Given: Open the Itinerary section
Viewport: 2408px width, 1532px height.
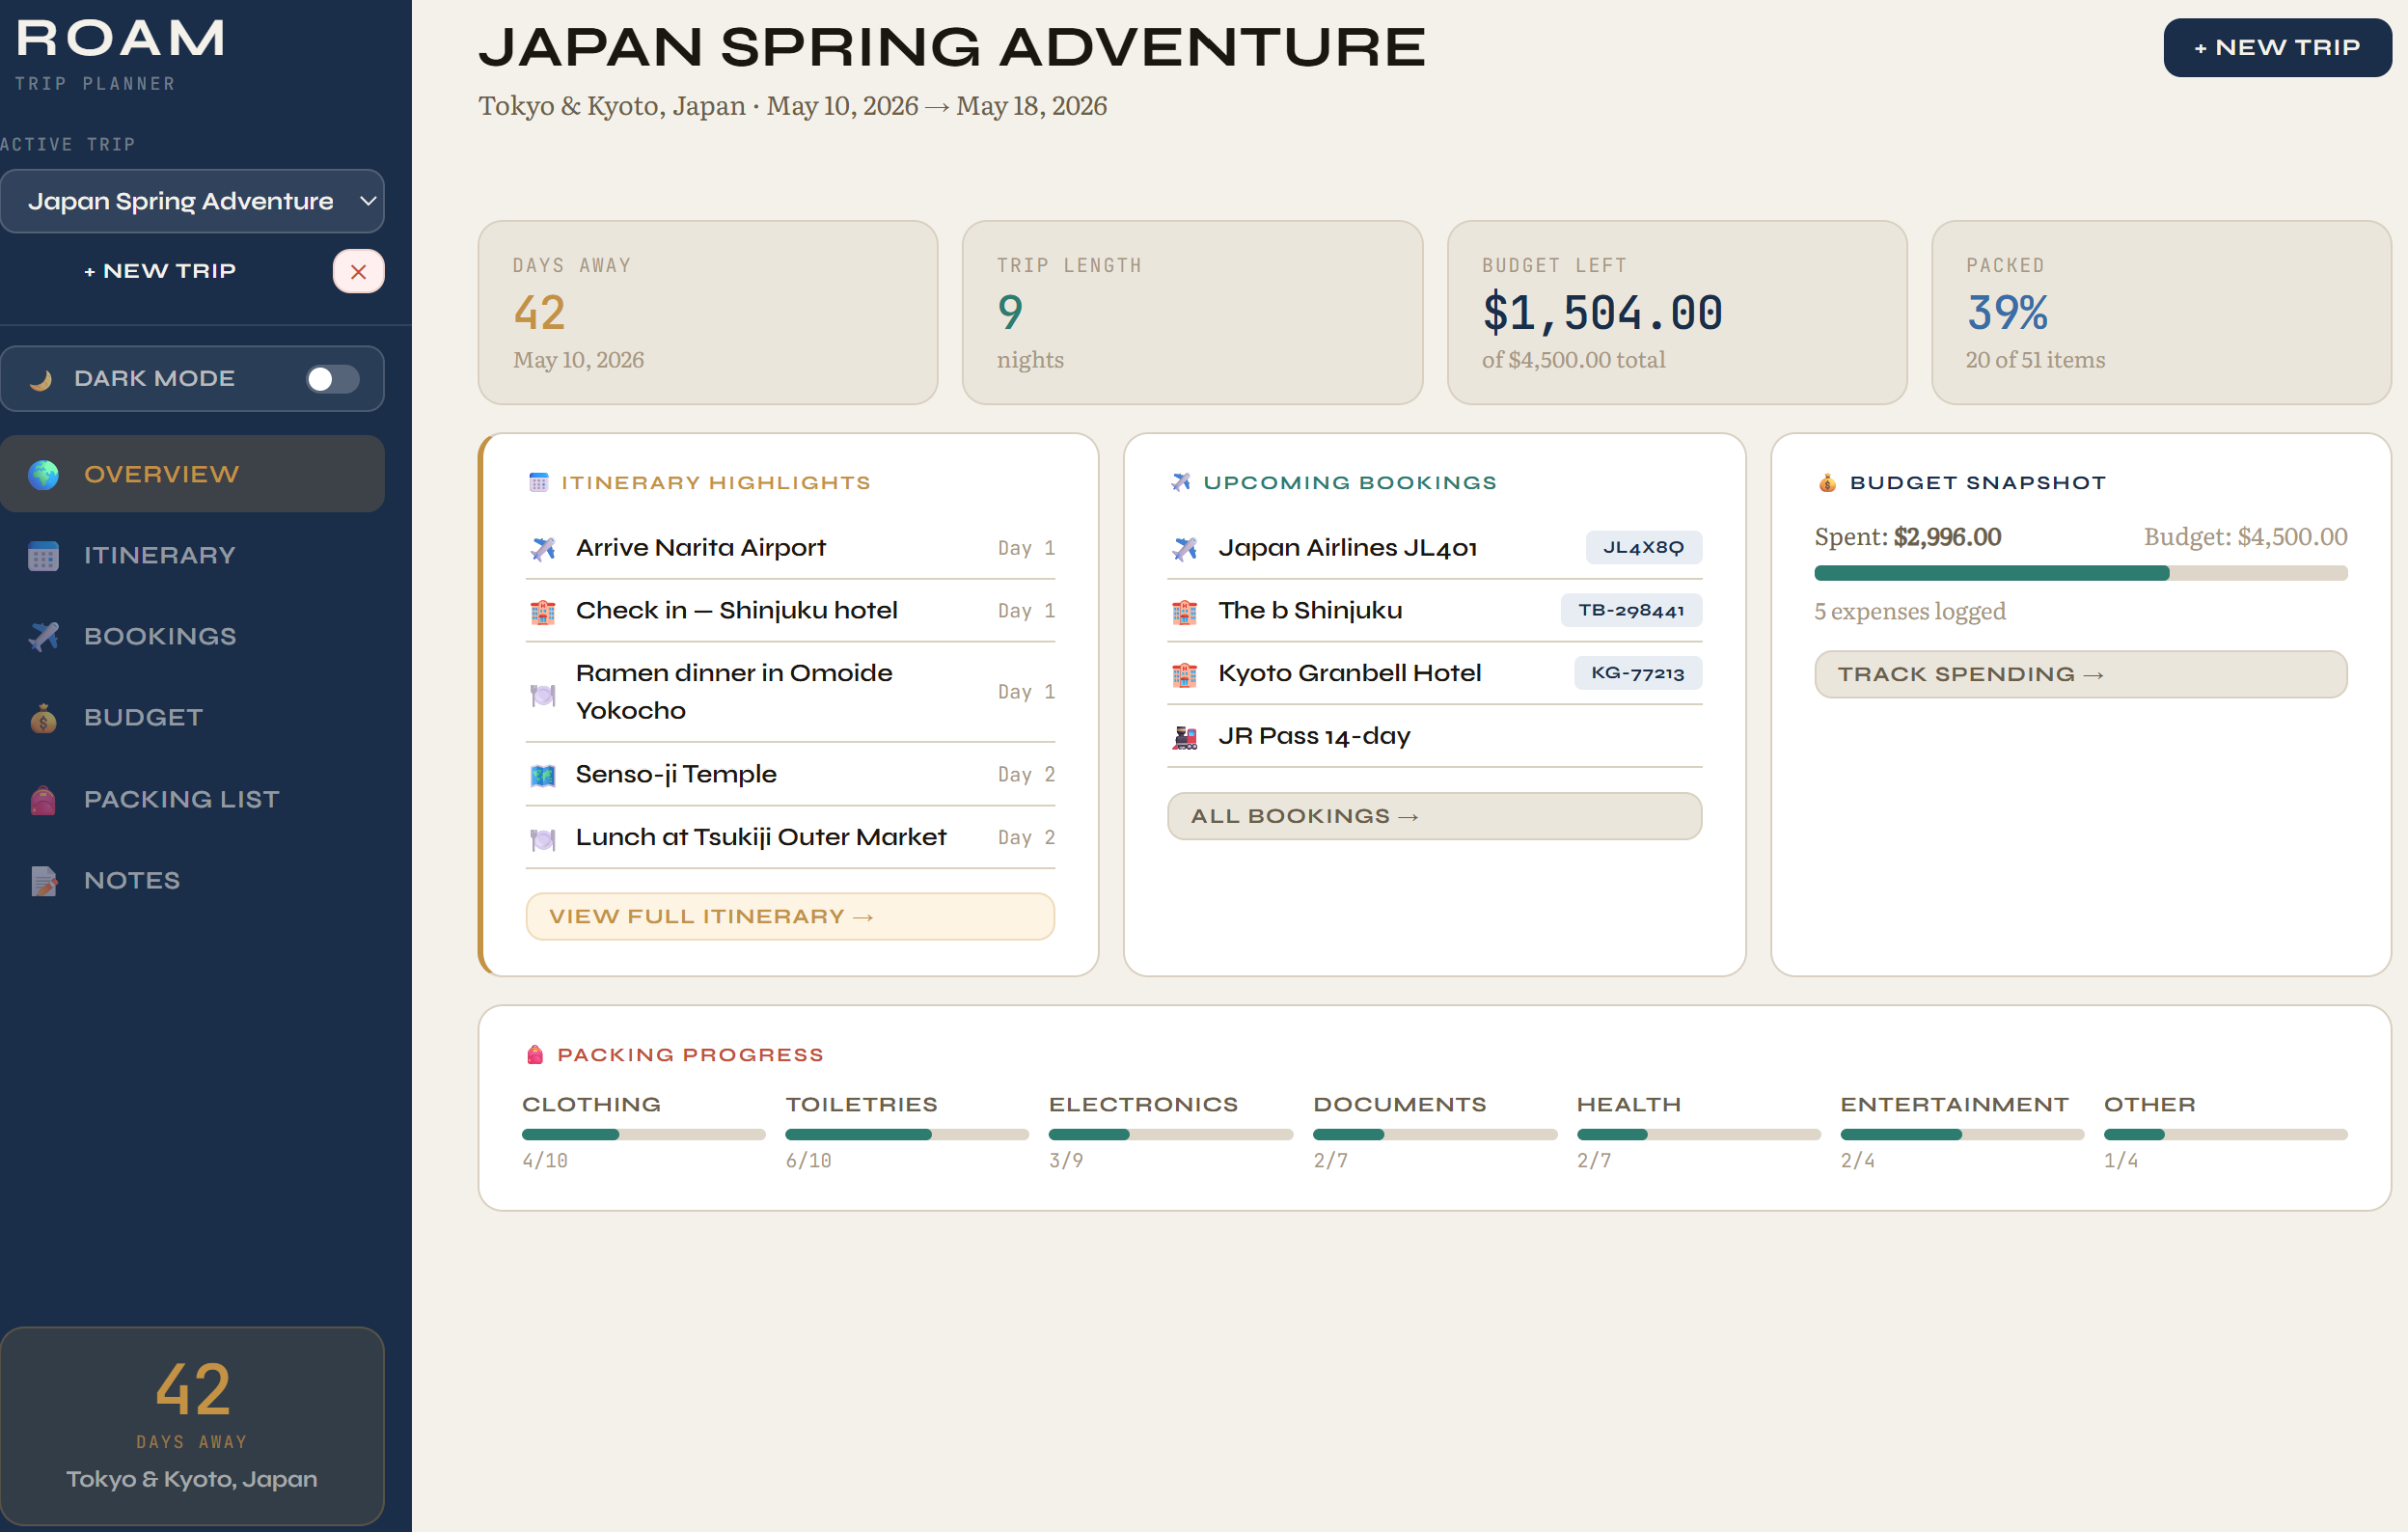Looking at the screenshot, I should [x=192, y=555].
